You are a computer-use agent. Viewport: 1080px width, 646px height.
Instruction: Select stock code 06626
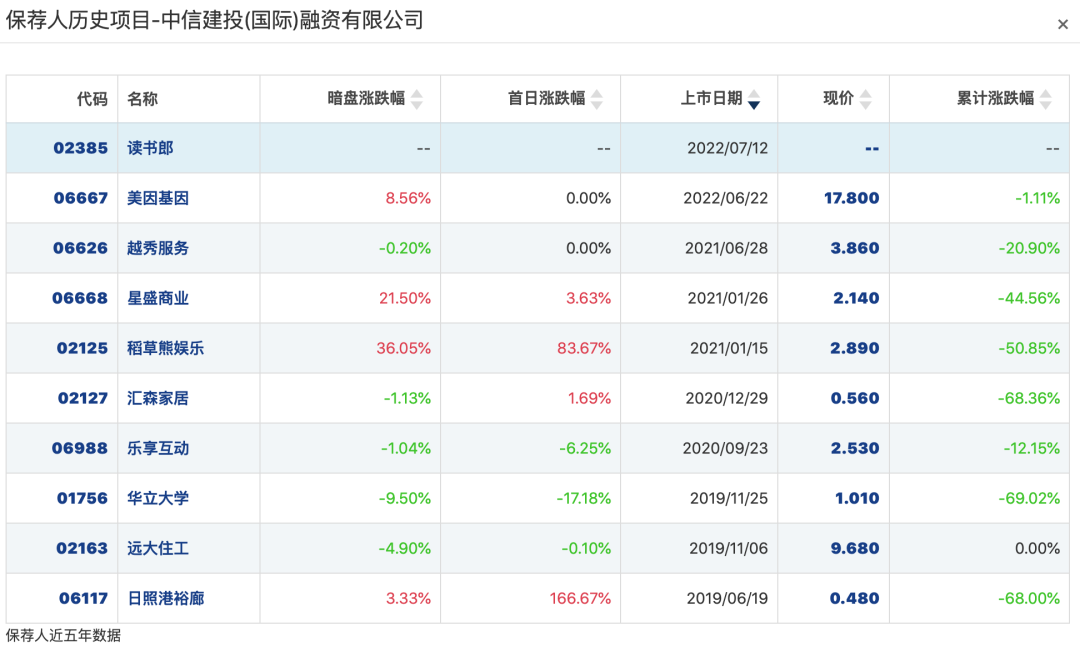[x=81, y=248]
